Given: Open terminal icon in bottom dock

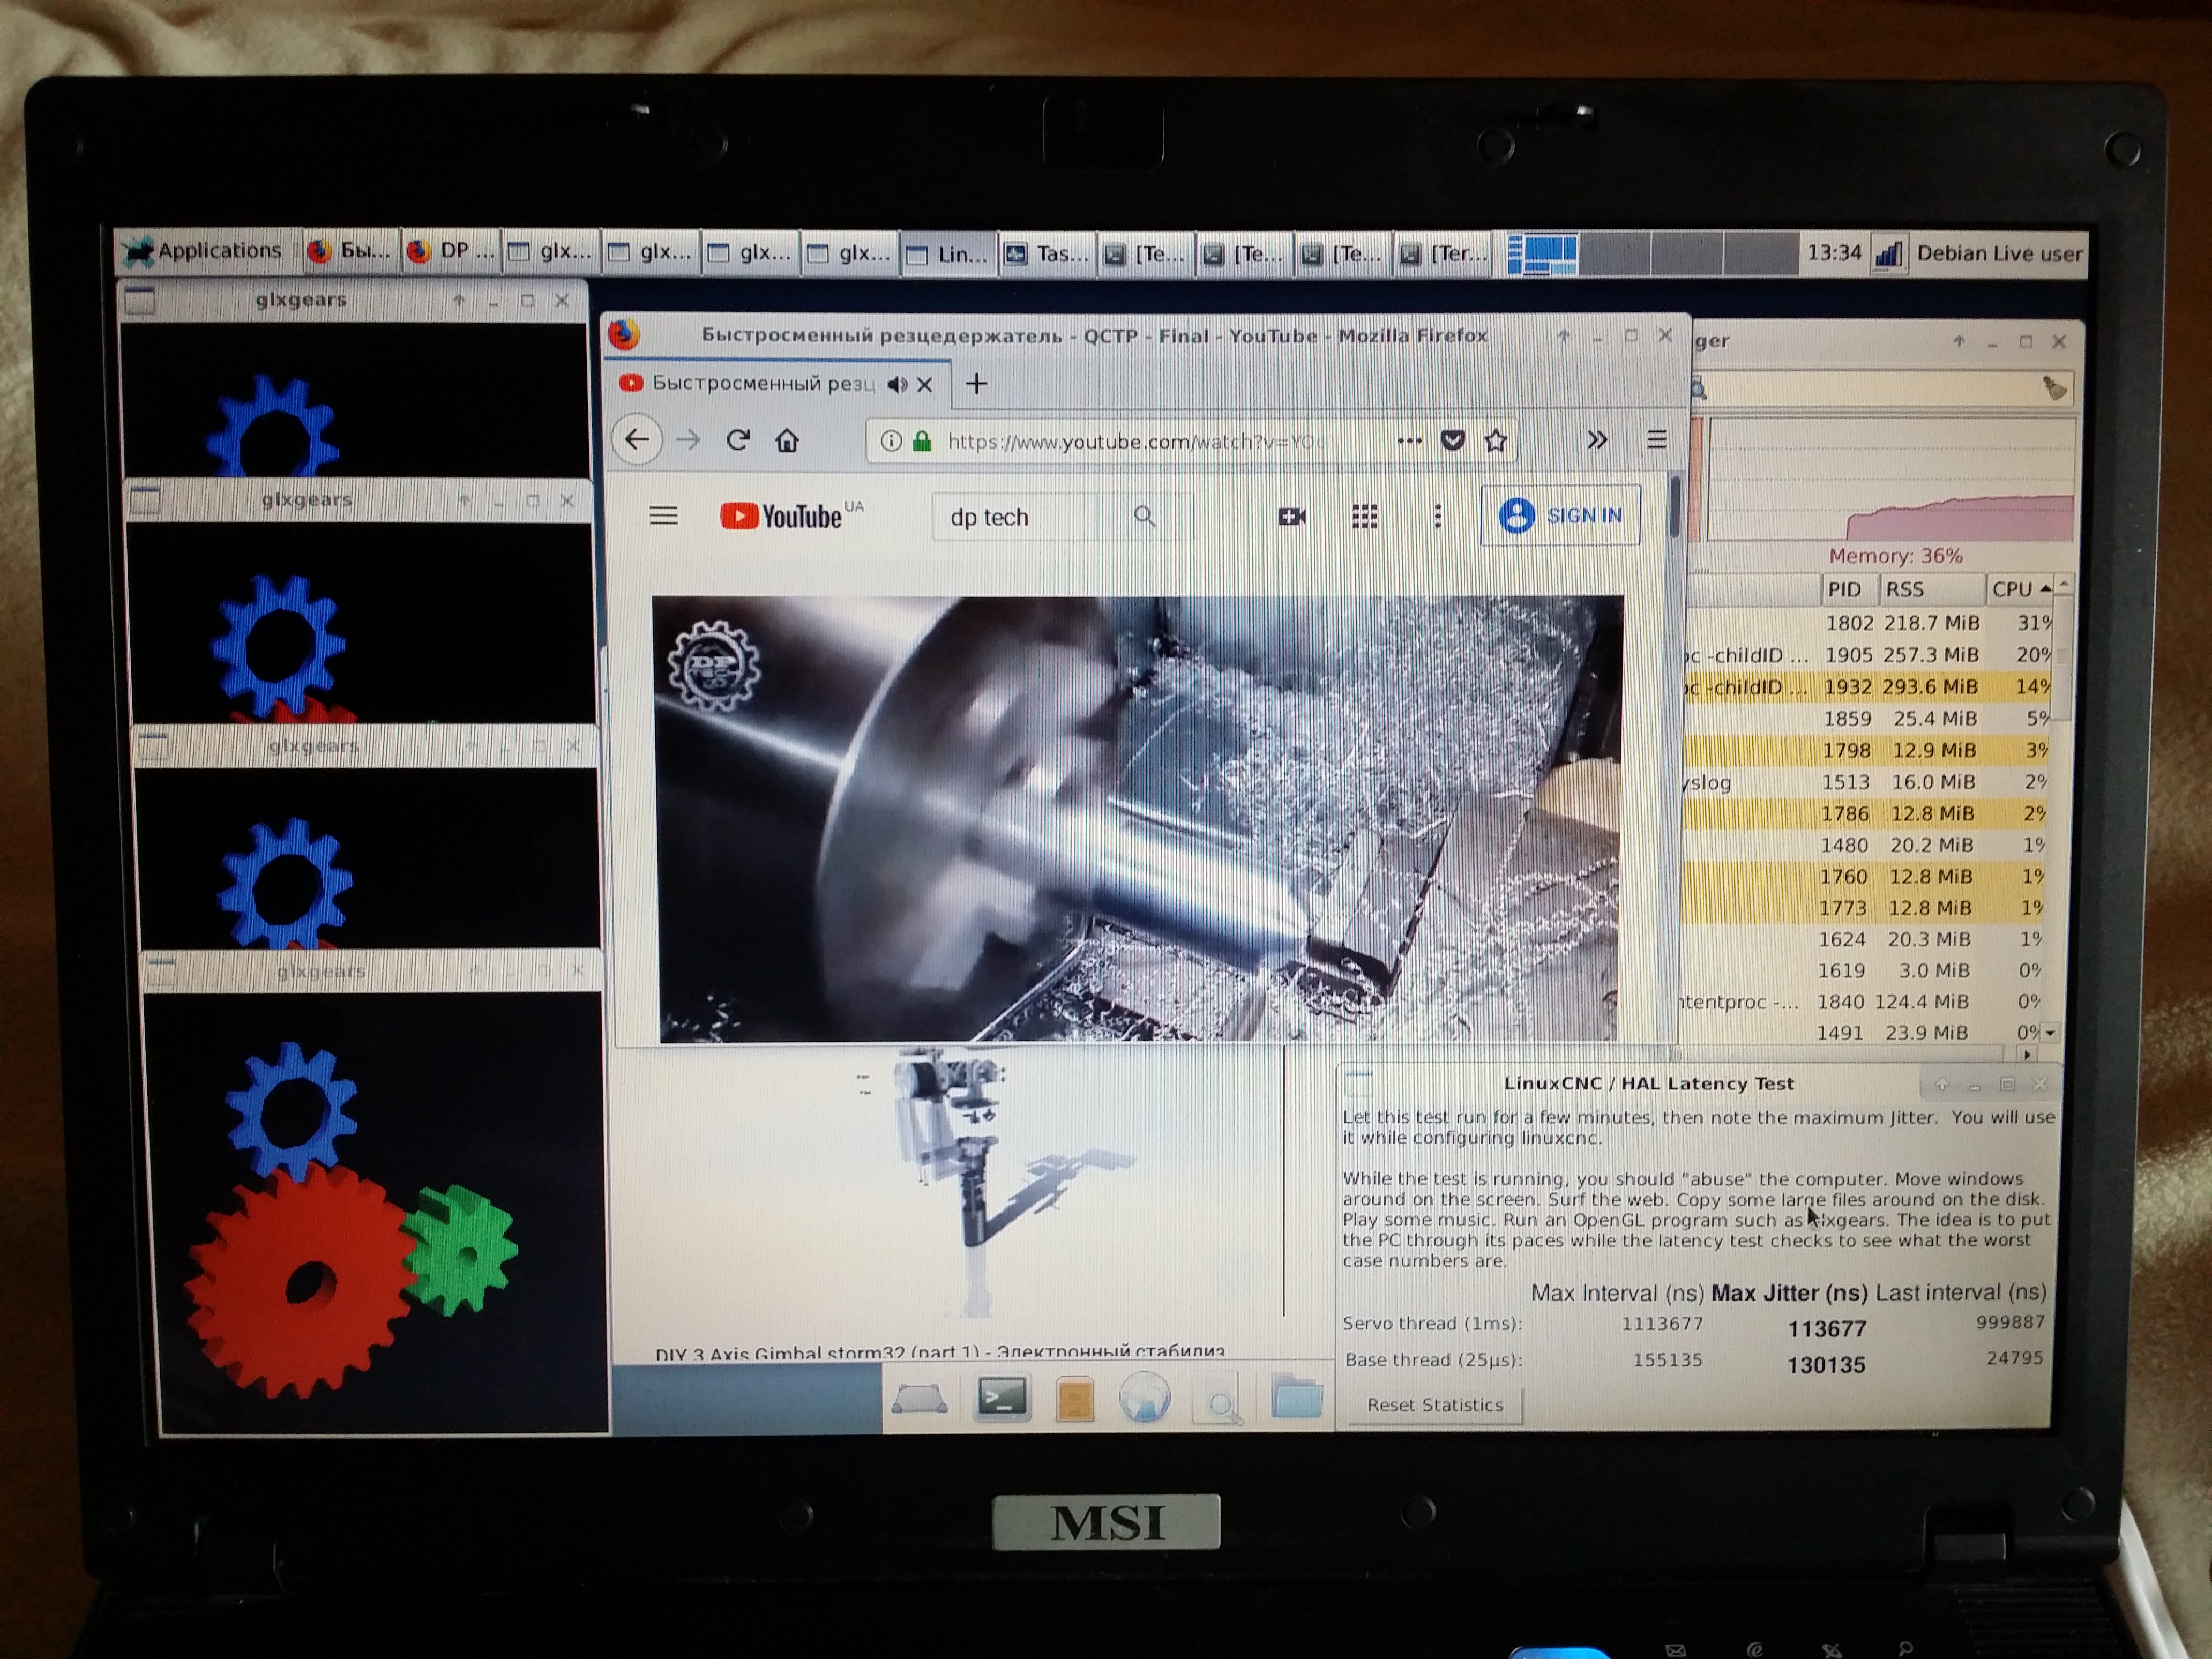Looking at the screenshot, I should click(1002, 1397).
